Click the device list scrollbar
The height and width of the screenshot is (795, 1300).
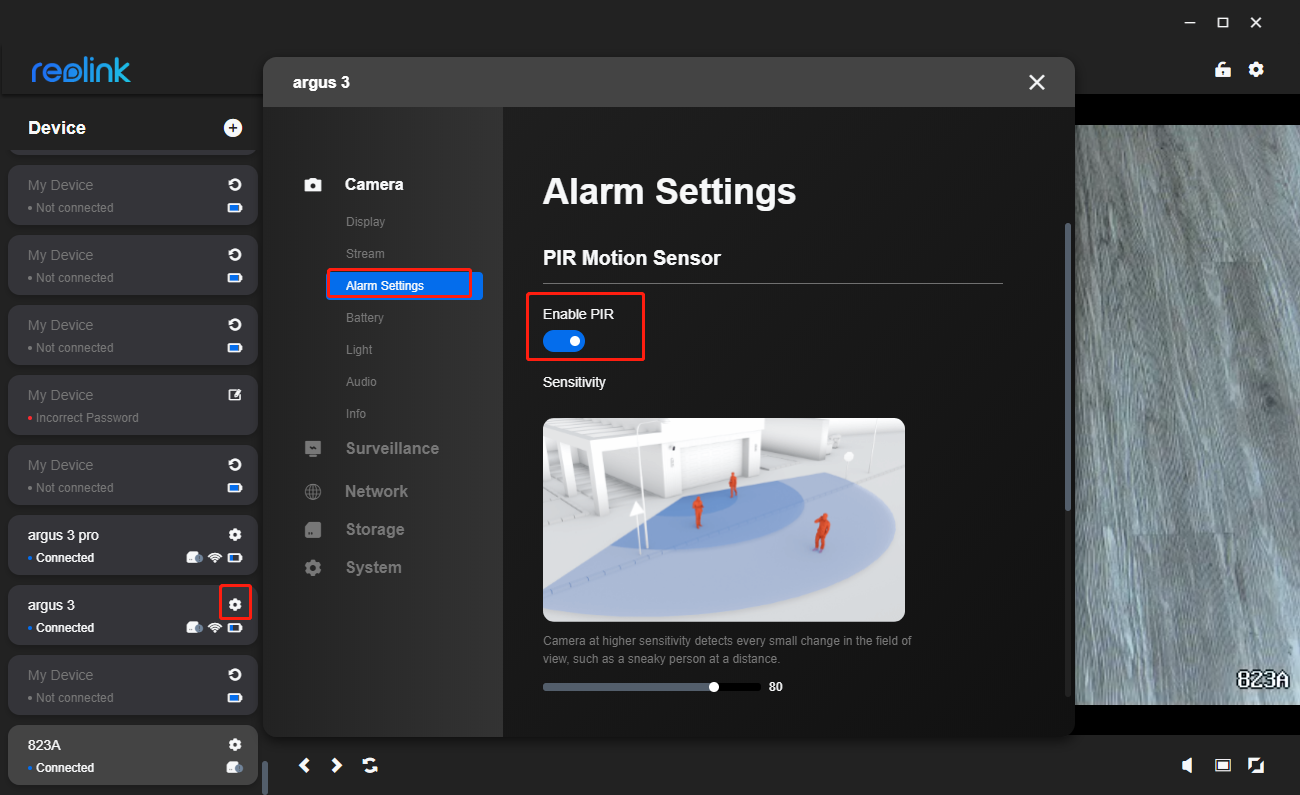pos(265,777)
